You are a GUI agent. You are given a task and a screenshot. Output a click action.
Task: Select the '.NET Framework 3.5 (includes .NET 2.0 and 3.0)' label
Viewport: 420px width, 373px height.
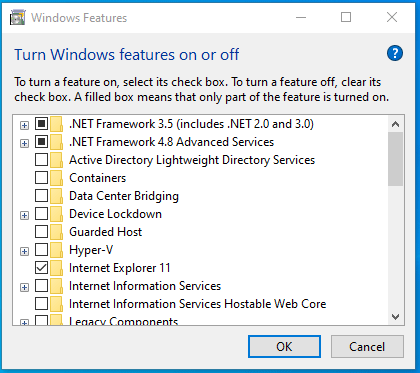click(191, 124)
